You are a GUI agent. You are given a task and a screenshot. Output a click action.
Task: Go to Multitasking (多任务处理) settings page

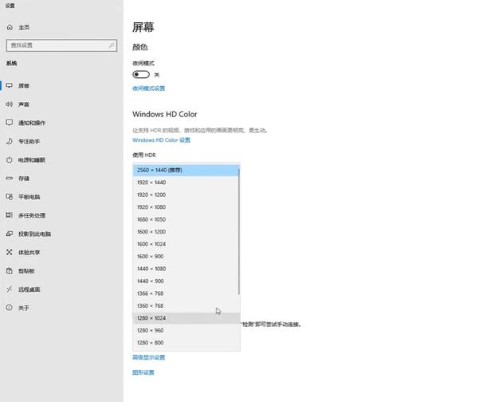pos(32,215)
